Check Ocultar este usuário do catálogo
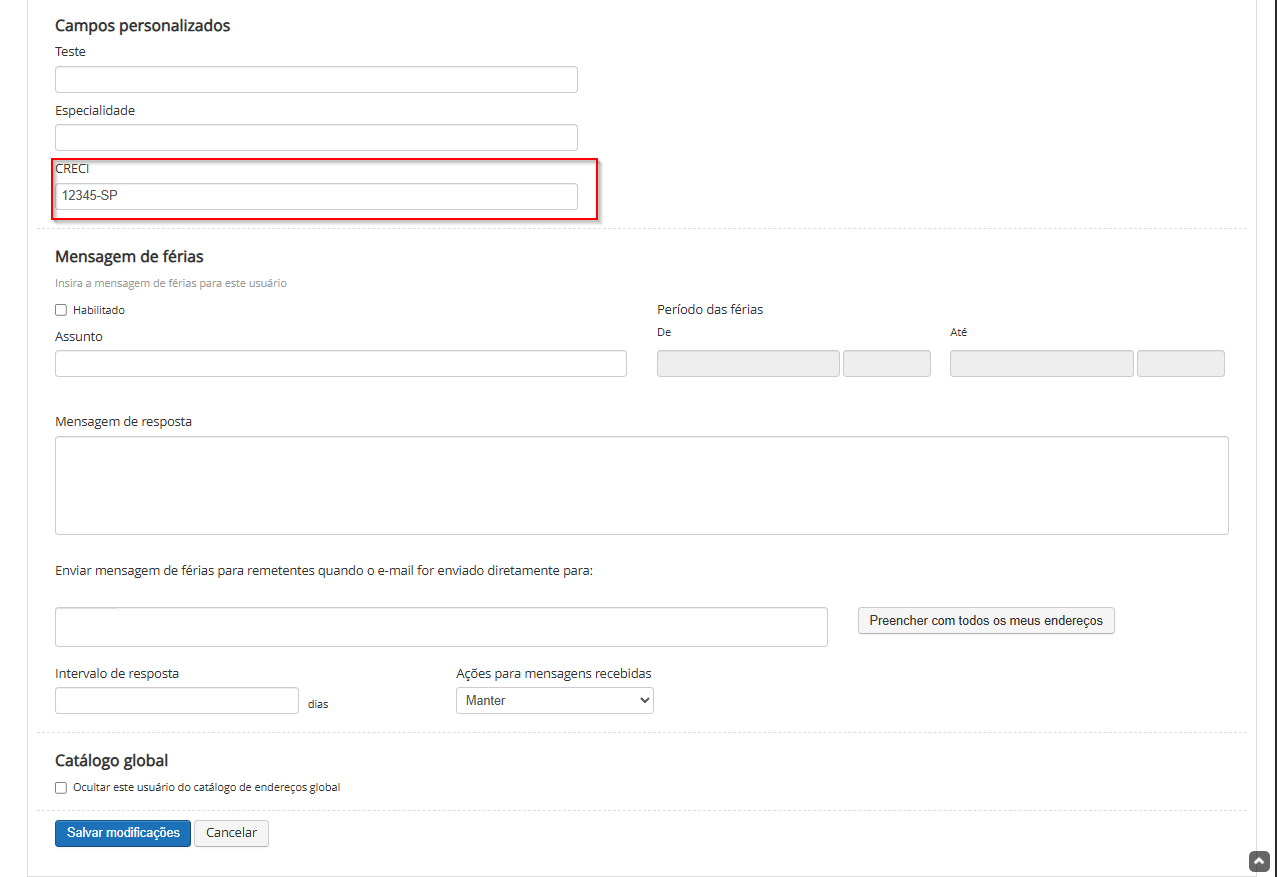 tap(61, 788)
